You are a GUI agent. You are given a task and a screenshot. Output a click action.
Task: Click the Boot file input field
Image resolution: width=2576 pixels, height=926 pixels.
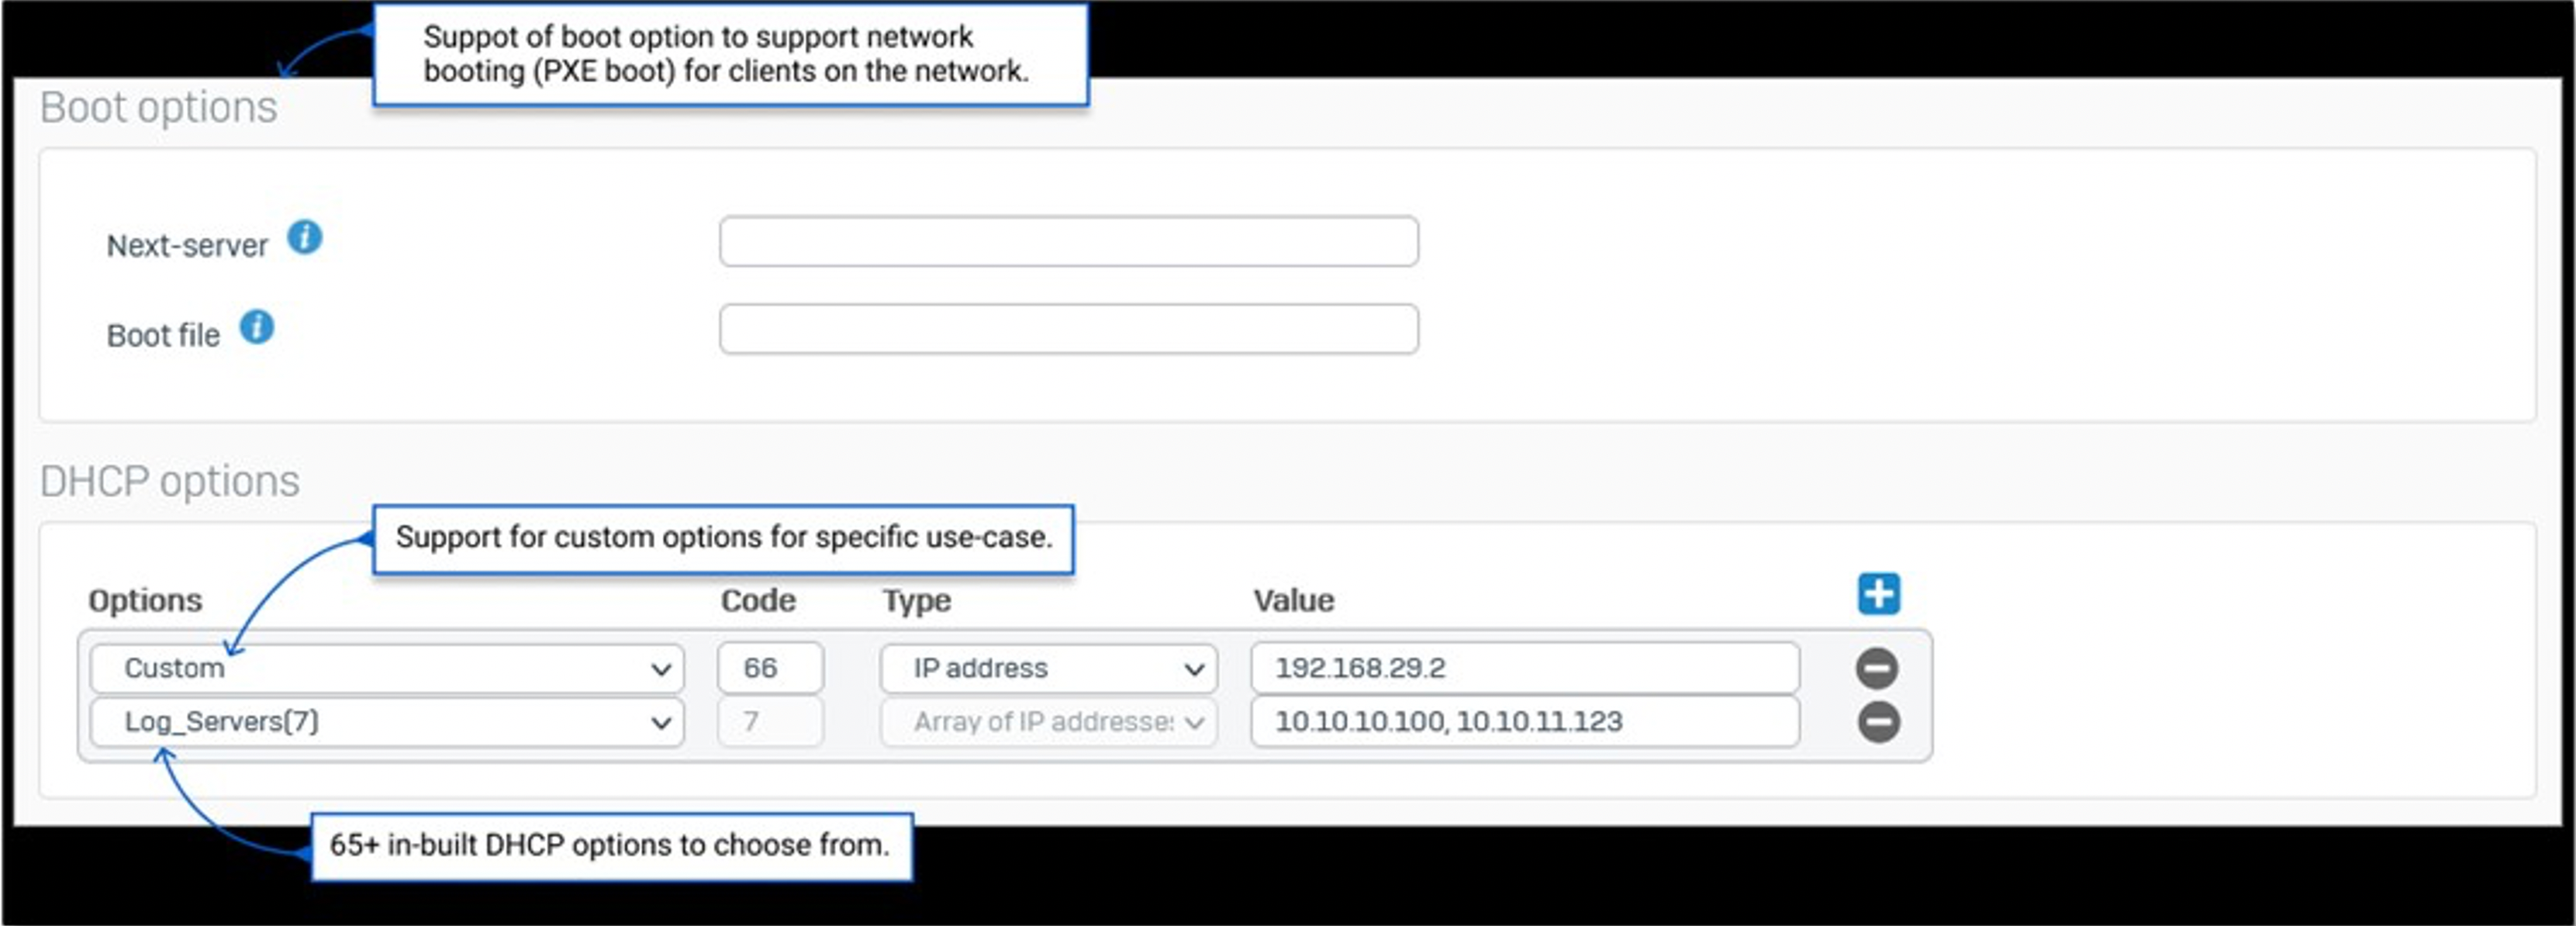(x=1068, y=329)
